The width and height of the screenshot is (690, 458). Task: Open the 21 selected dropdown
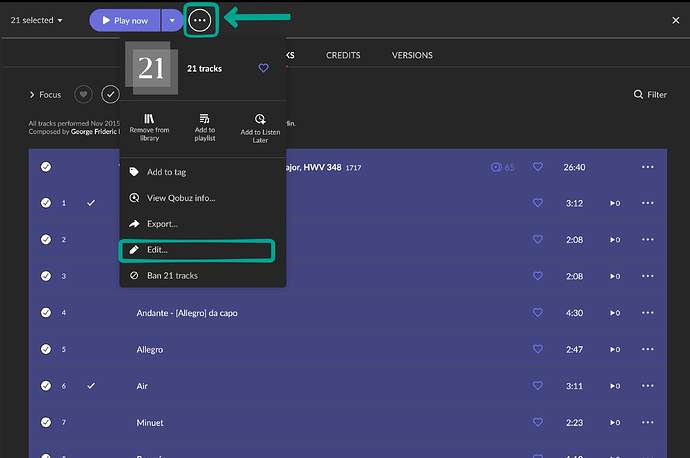point(36,20)
